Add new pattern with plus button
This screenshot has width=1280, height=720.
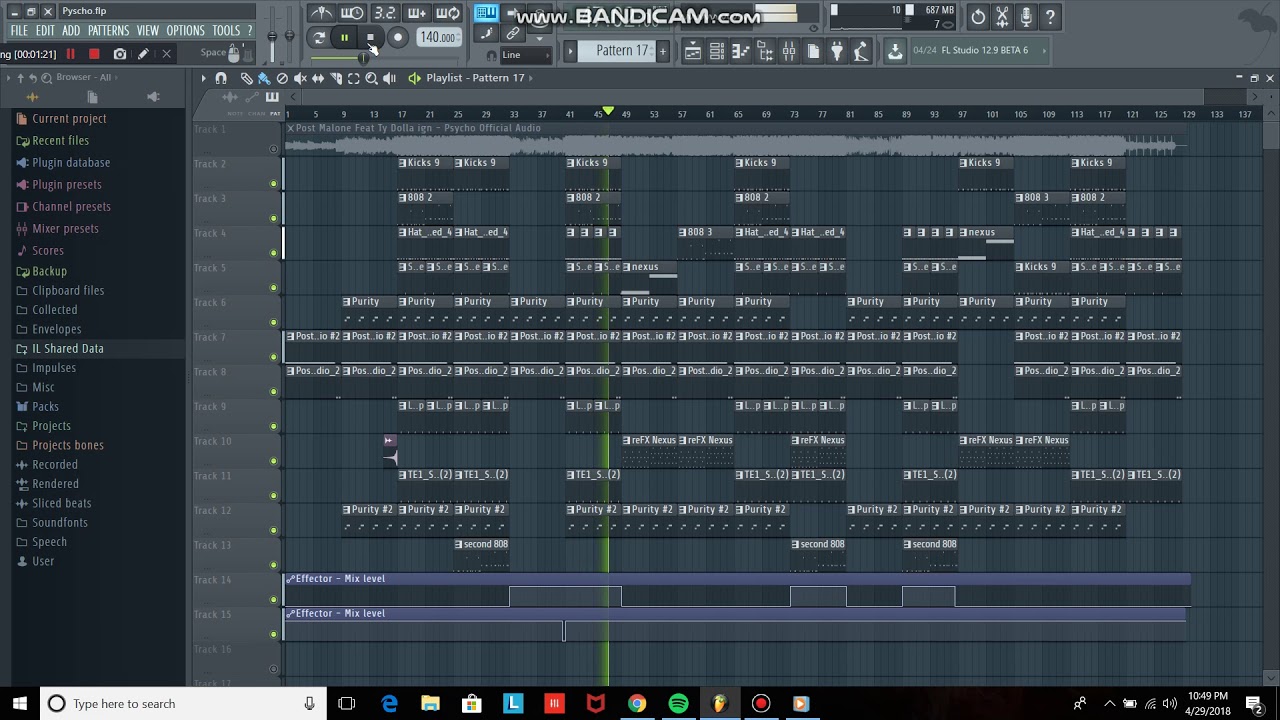662,51
